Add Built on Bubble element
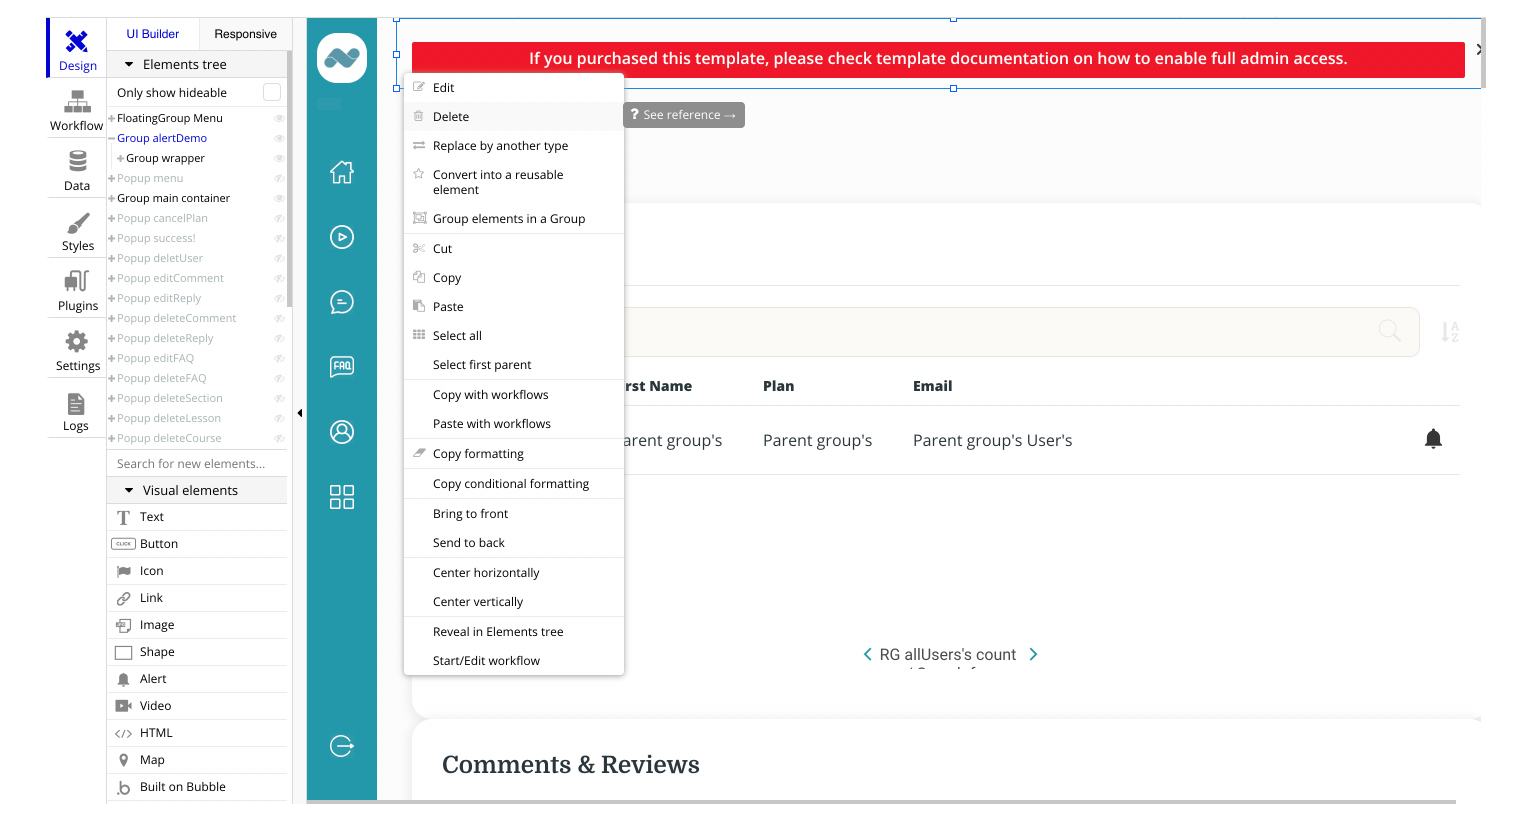 197,787
